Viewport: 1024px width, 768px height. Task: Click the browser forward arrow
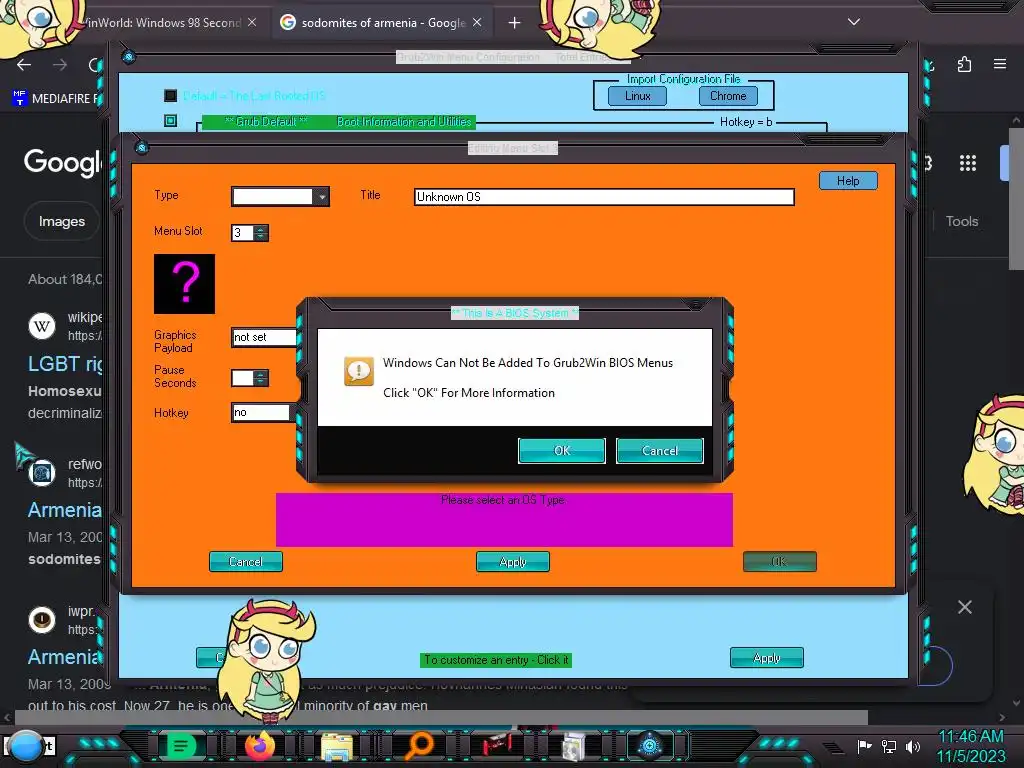tap(60, 65)
